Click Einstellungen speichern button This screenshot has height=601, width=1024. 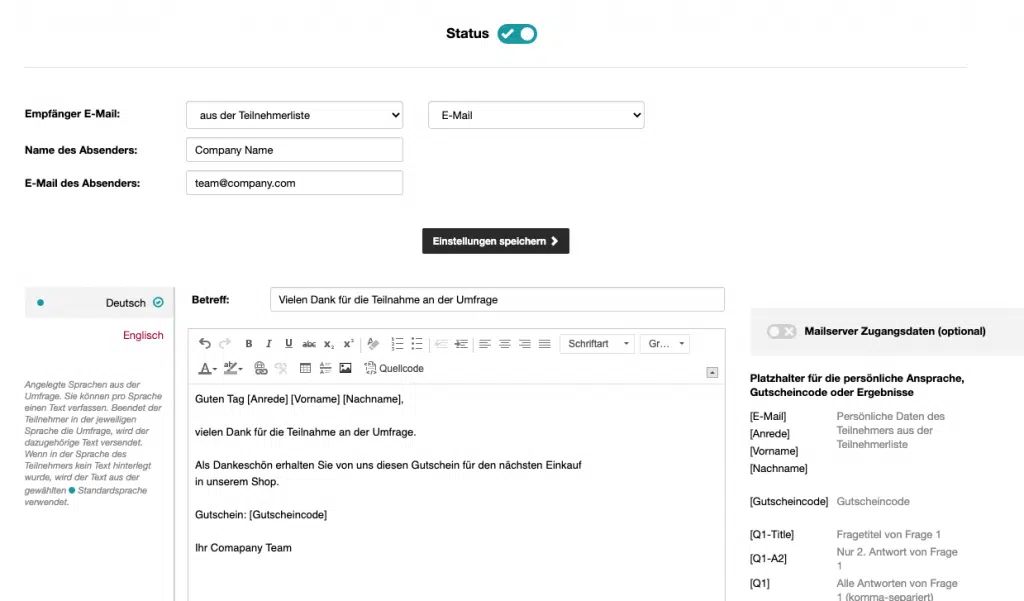coord(496,241)
